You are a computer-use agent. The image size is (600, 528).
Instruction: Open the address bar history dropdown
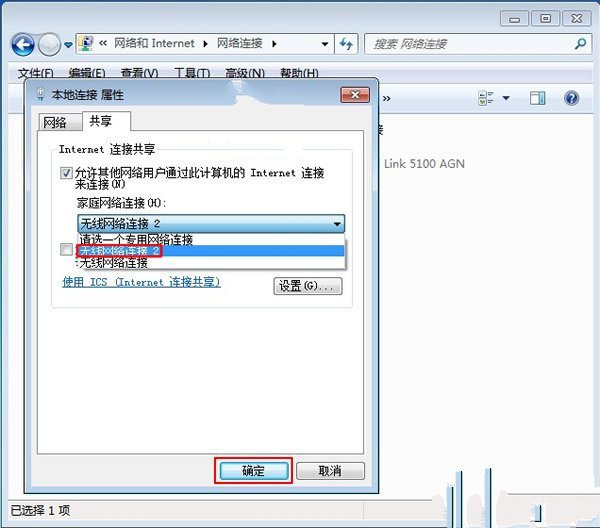pos(325,44)
